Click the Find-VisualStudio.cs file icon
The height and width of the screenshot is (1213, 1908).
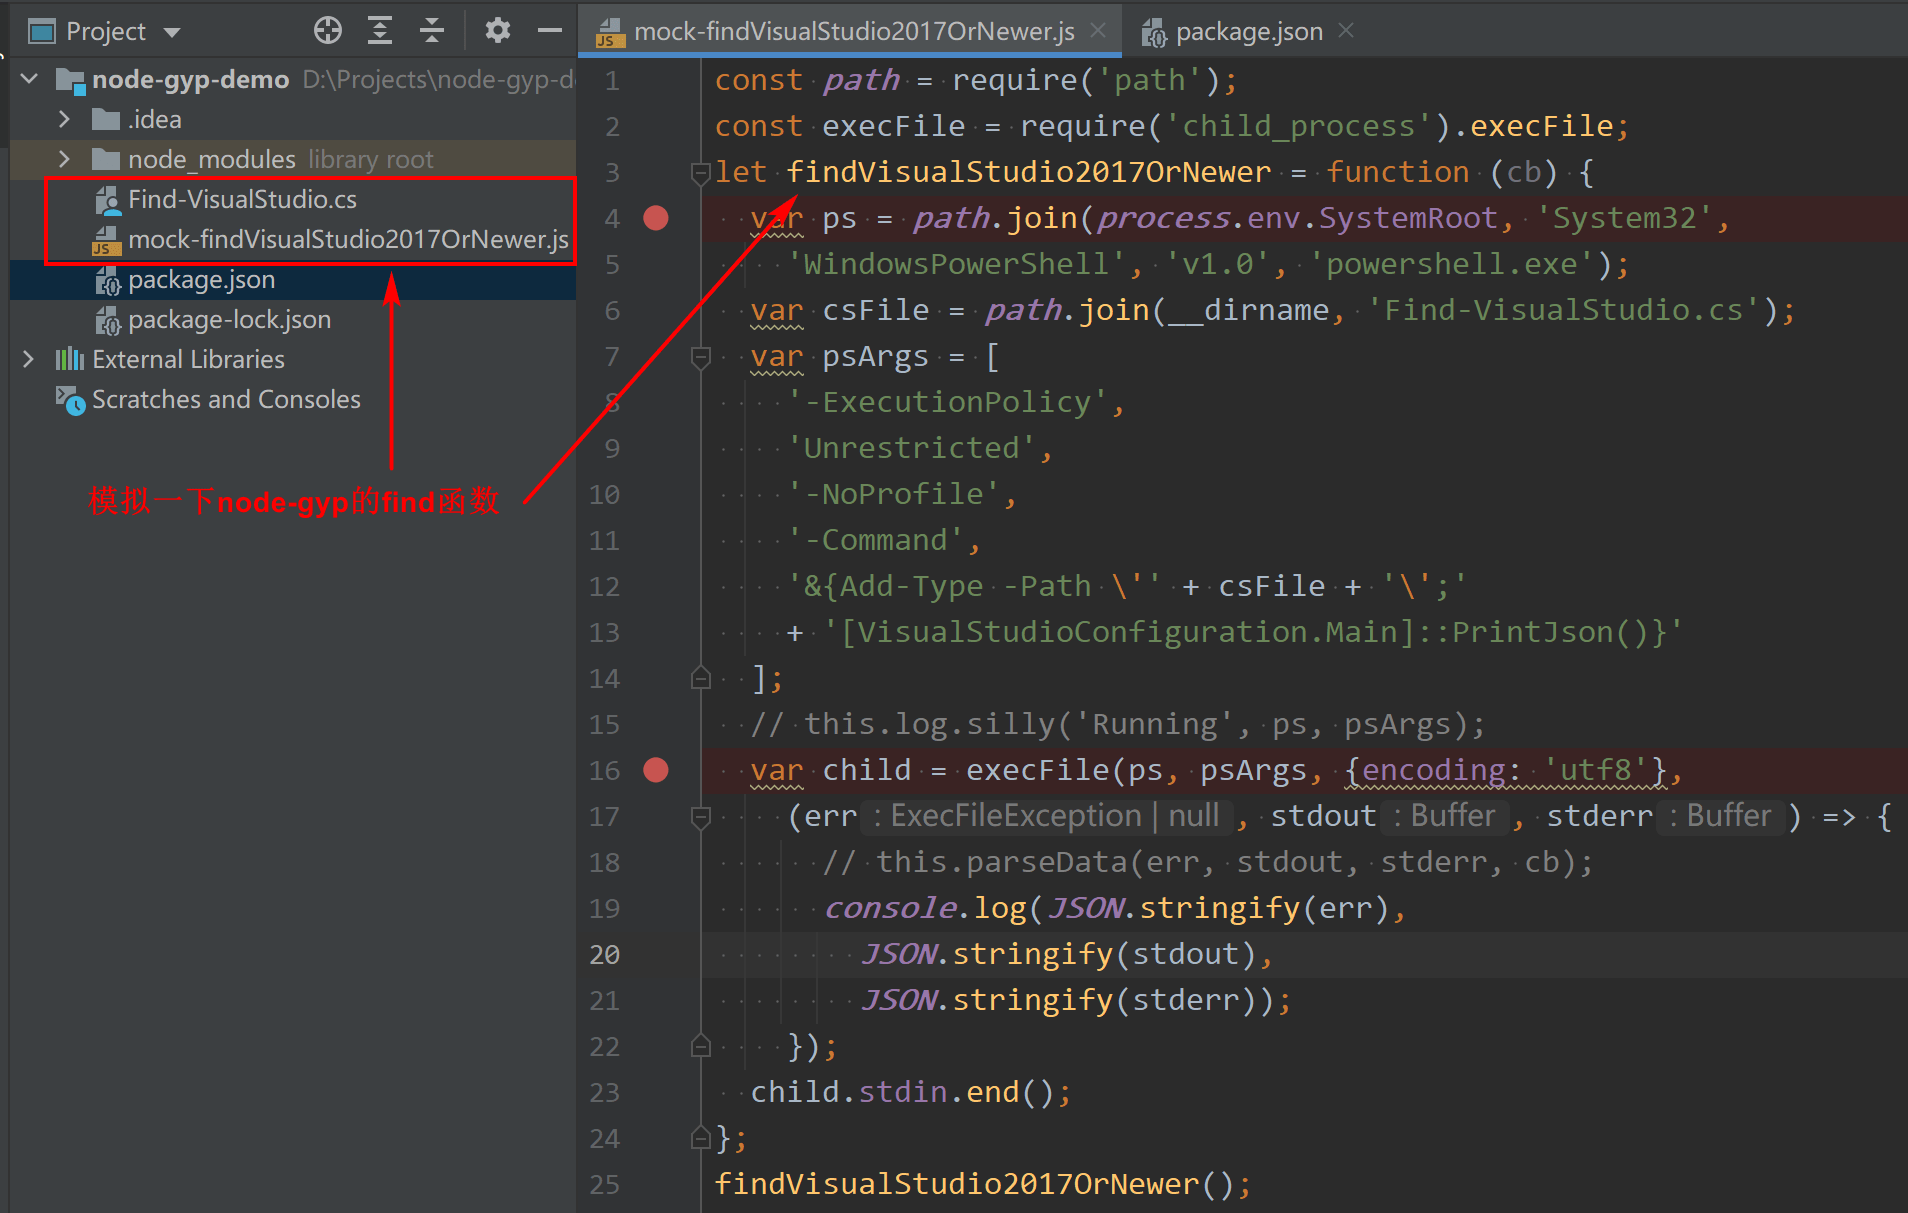[x=107, y=200]
